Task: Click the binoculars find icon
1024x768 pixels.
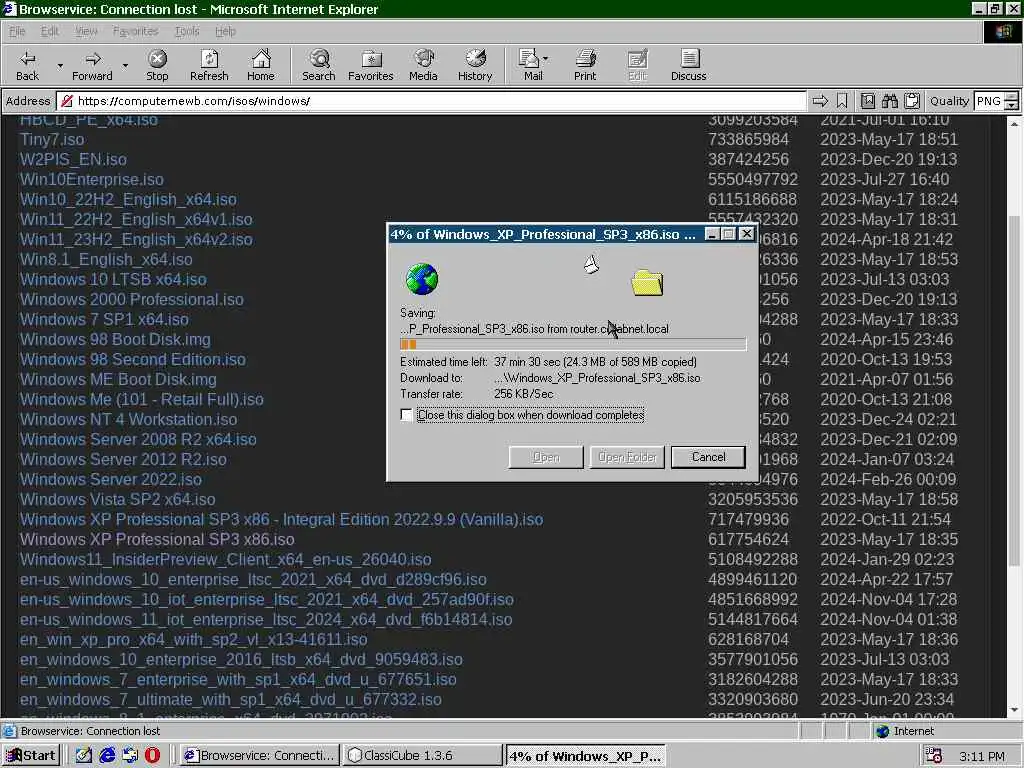Action: point(889,101)
